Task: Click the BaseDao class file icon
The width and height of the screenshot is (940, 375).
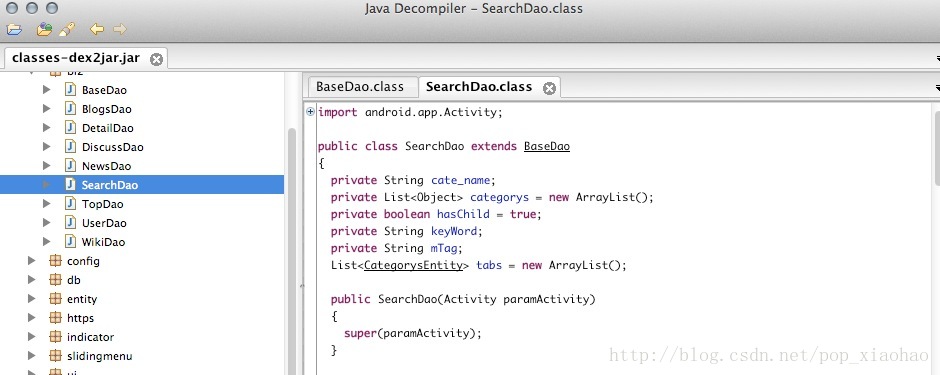Action: tap(70, 90)
